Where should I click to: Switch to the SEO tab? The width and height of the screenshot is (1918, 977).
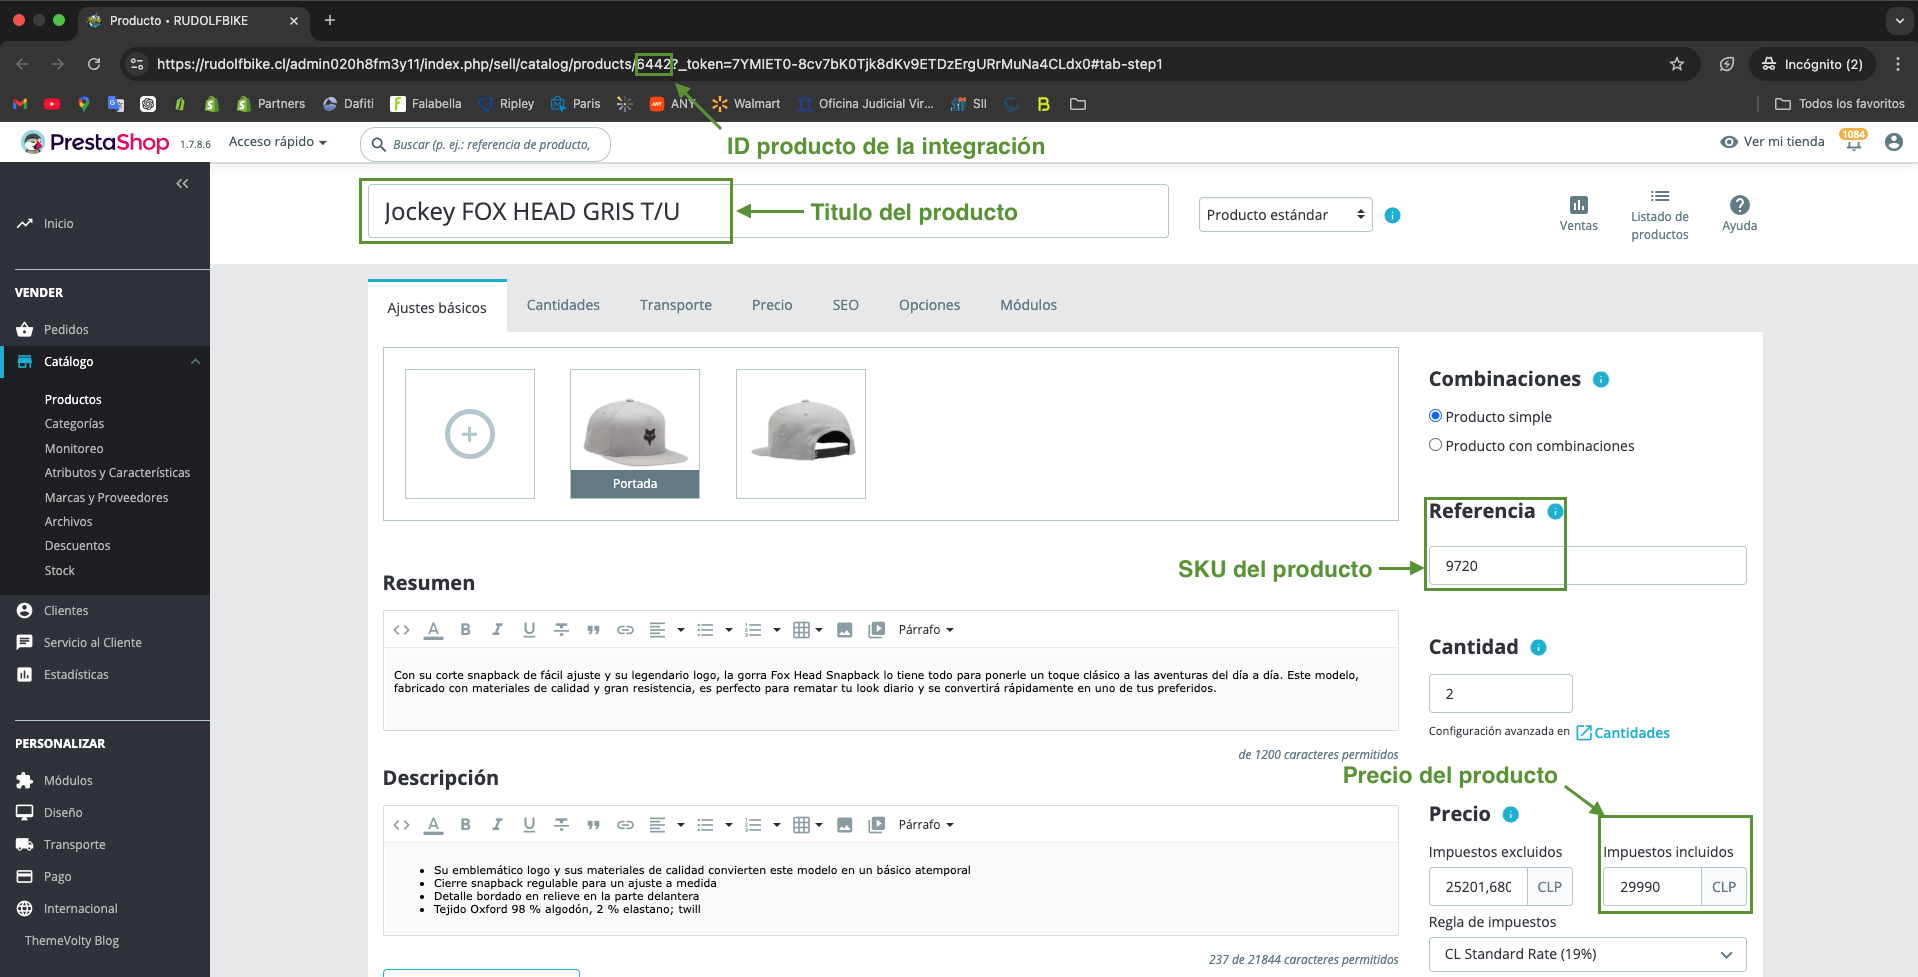pos(845,305)
